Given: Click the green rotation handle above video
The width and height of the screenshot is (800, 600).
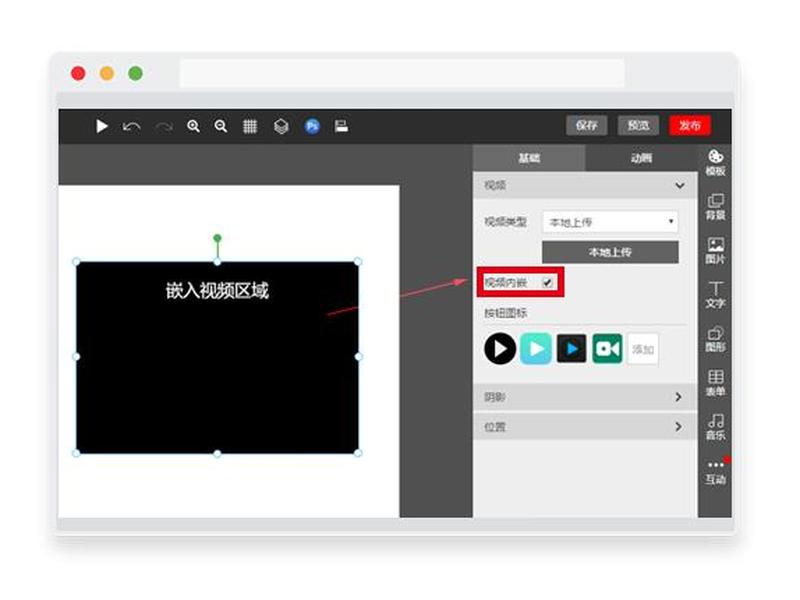Looking at the screenshot, I should click(x=217, y=238).
